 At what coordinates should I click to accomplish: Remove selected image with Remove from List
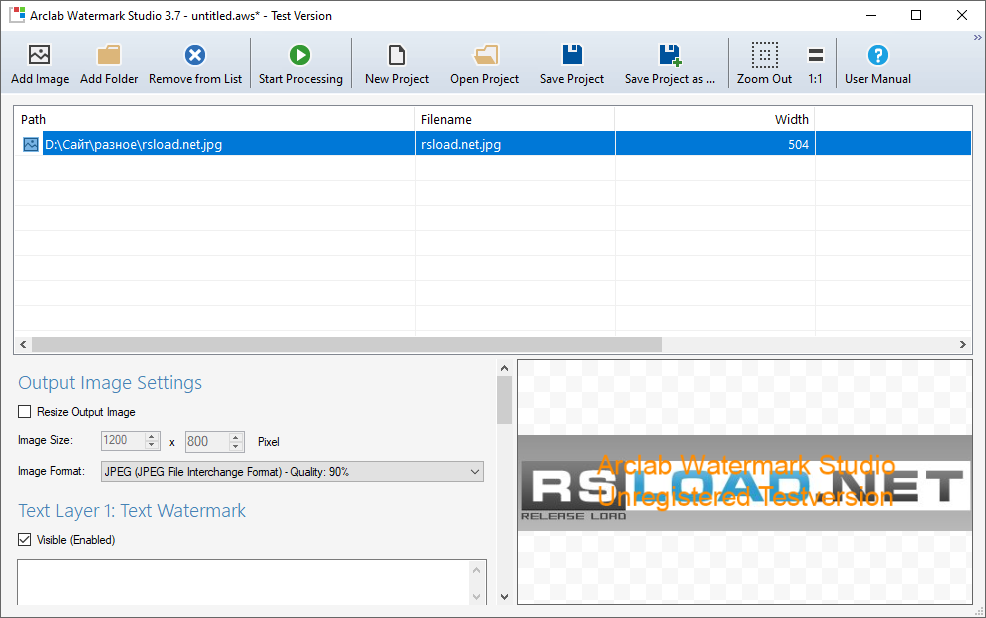pos(195,63)
